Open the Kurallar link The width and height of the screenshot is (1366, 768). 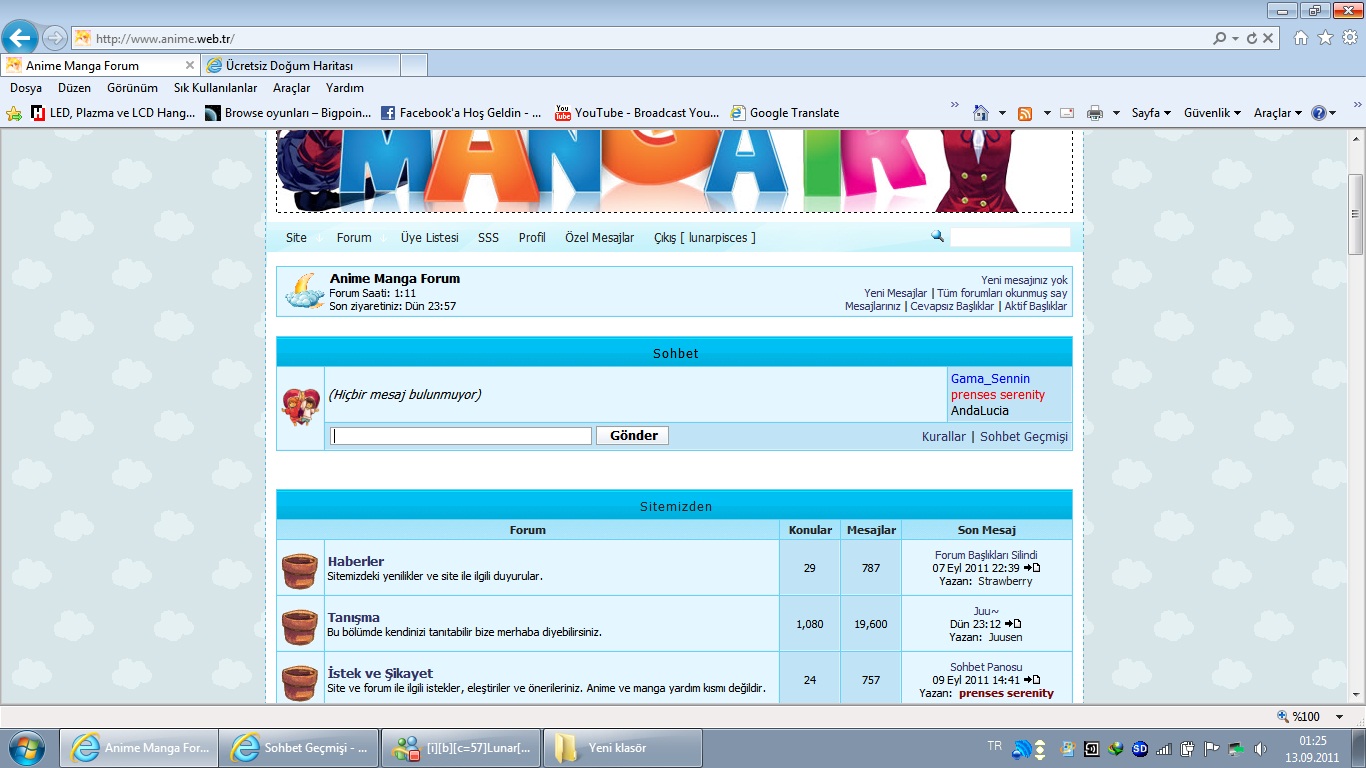(944, 437)
